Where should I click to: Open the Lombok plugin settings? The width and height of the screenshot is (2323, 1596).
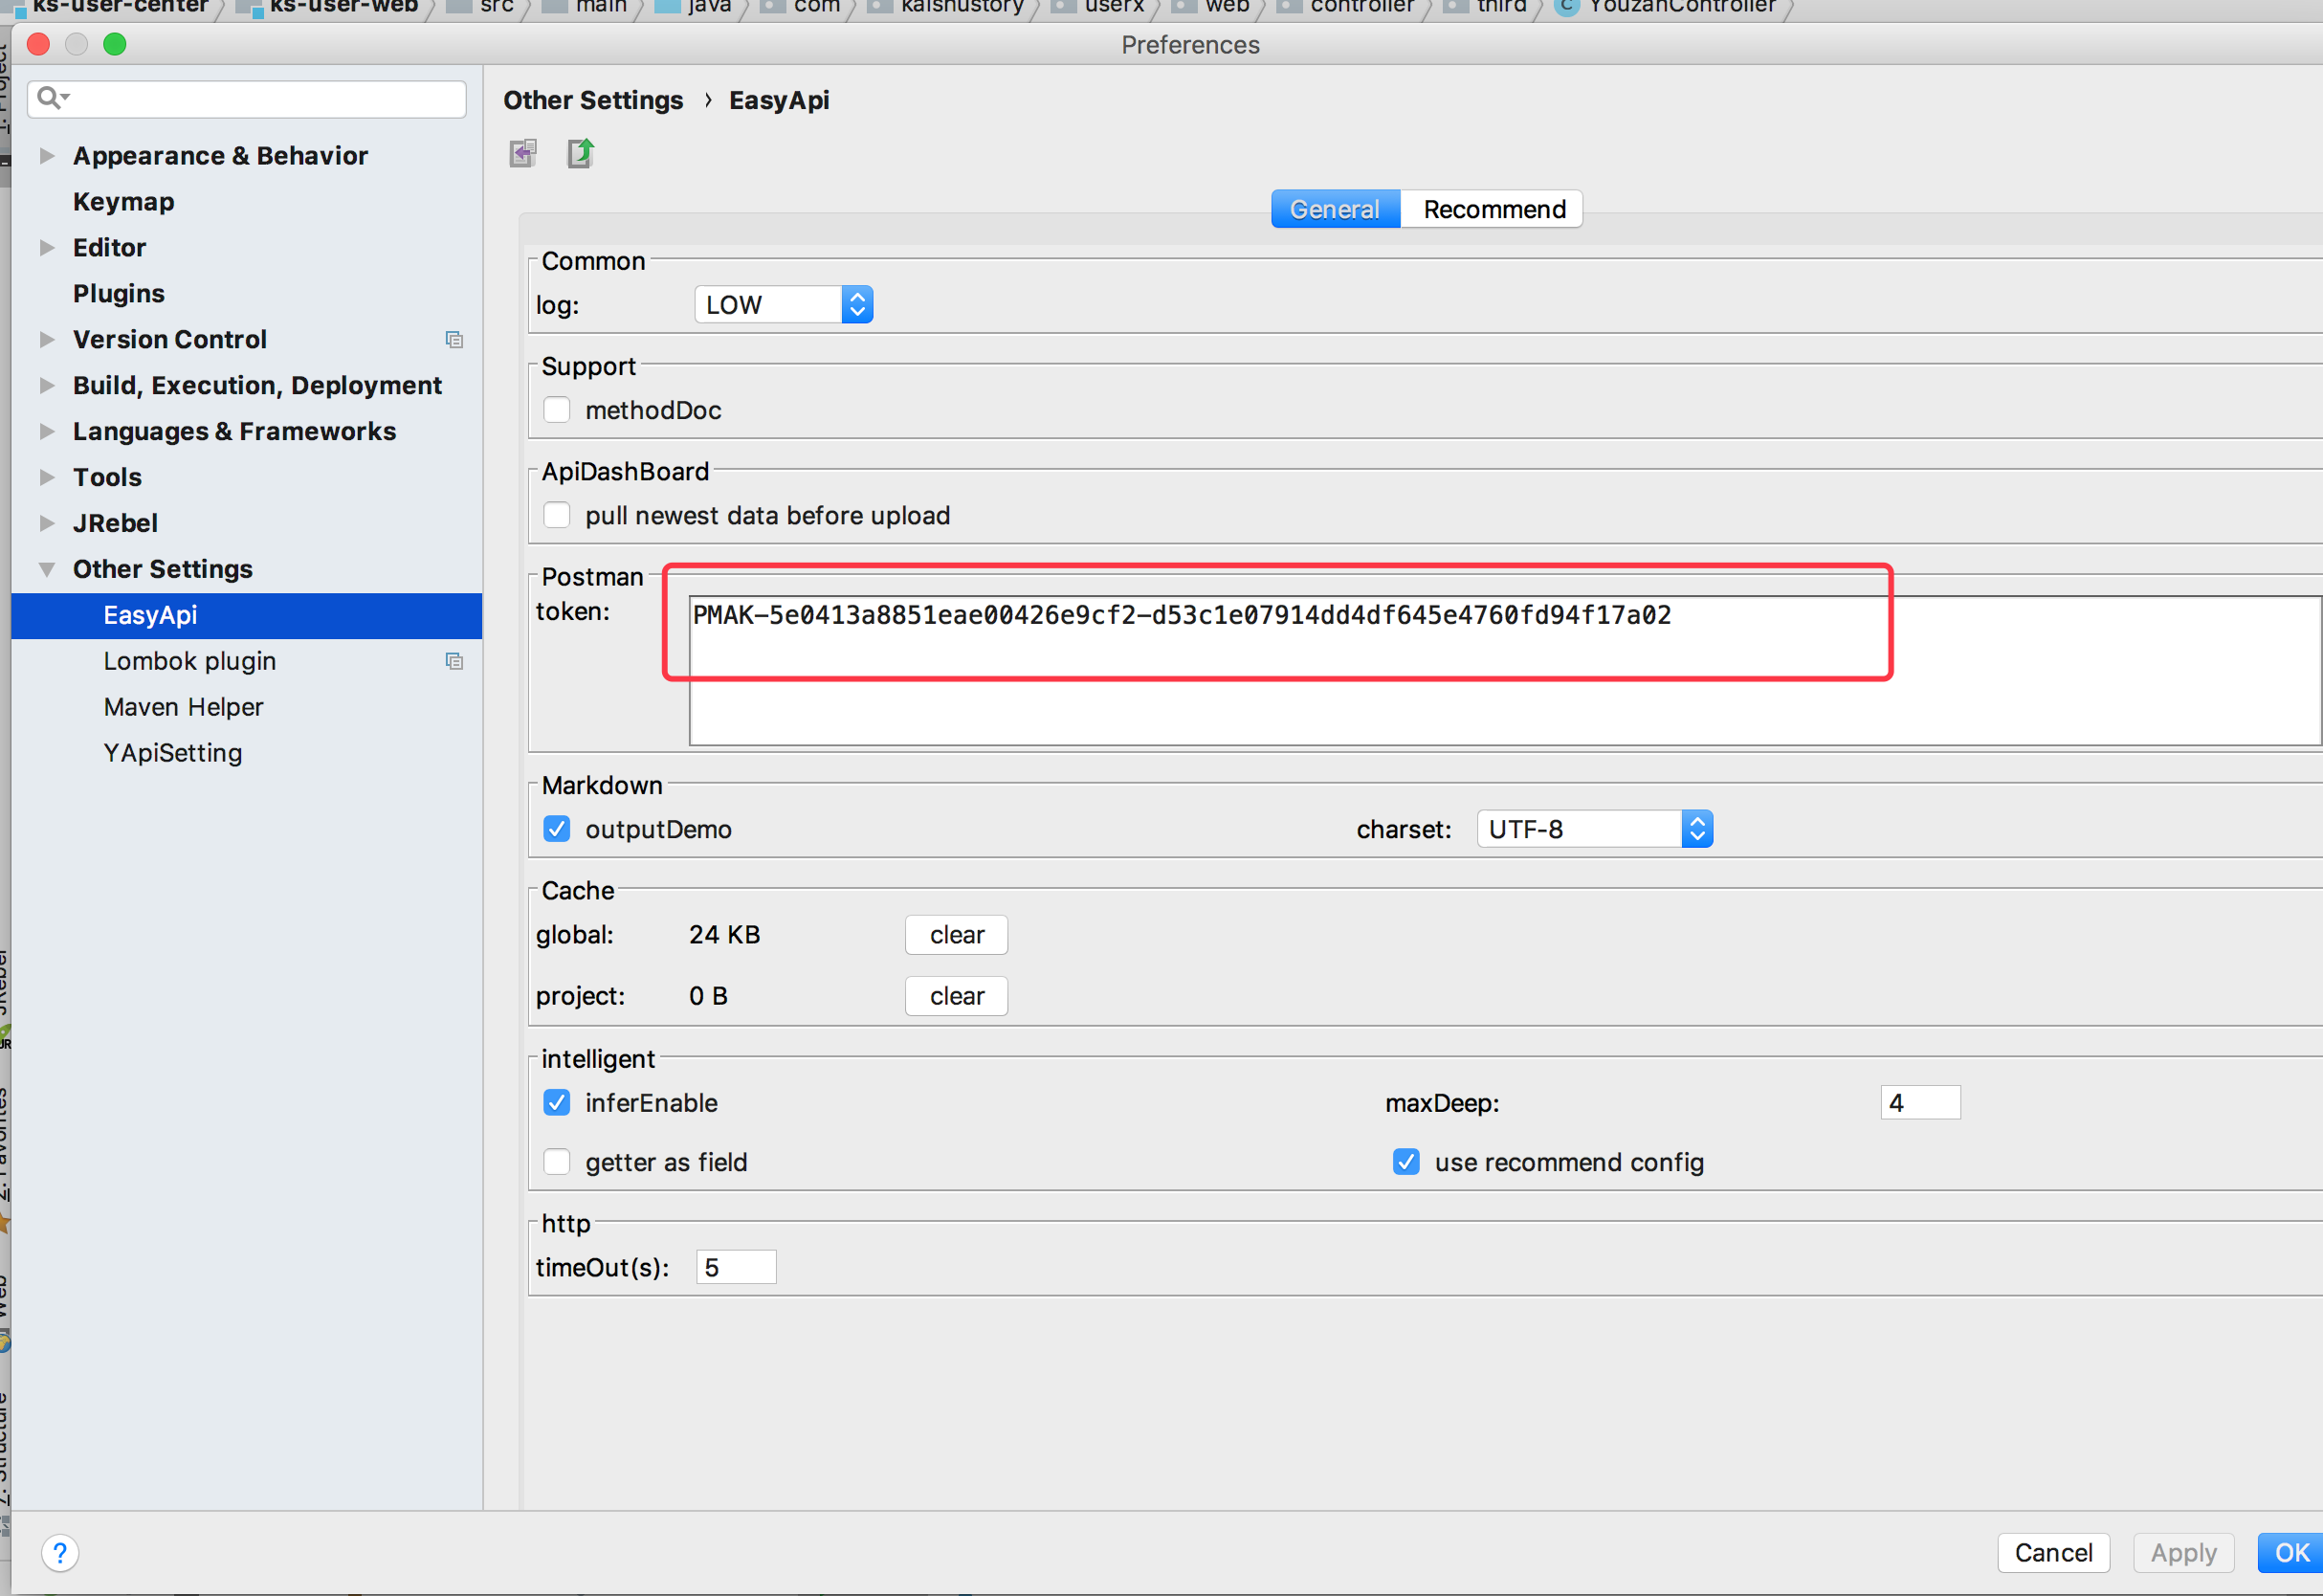[x=188, y=658]
